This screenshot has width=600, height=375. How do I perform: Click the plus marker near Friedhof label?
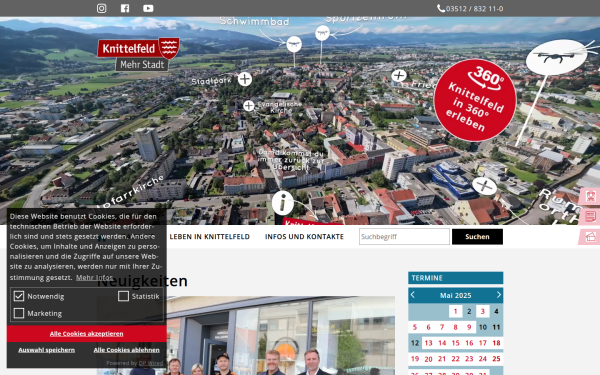point(399,76)
